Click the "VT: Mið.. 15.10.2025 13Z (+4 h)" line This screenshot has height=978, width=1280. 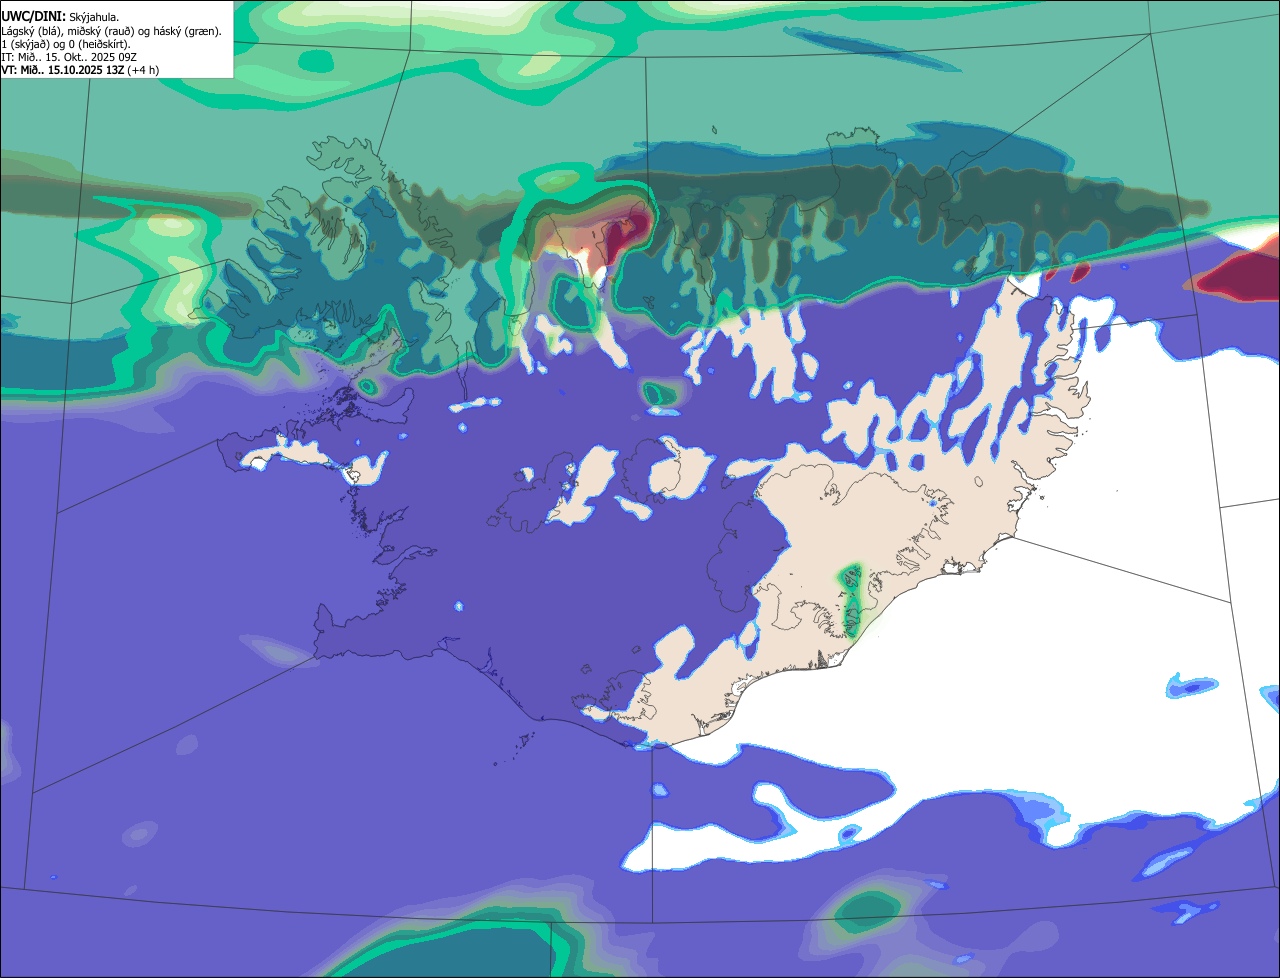(80, 70)
